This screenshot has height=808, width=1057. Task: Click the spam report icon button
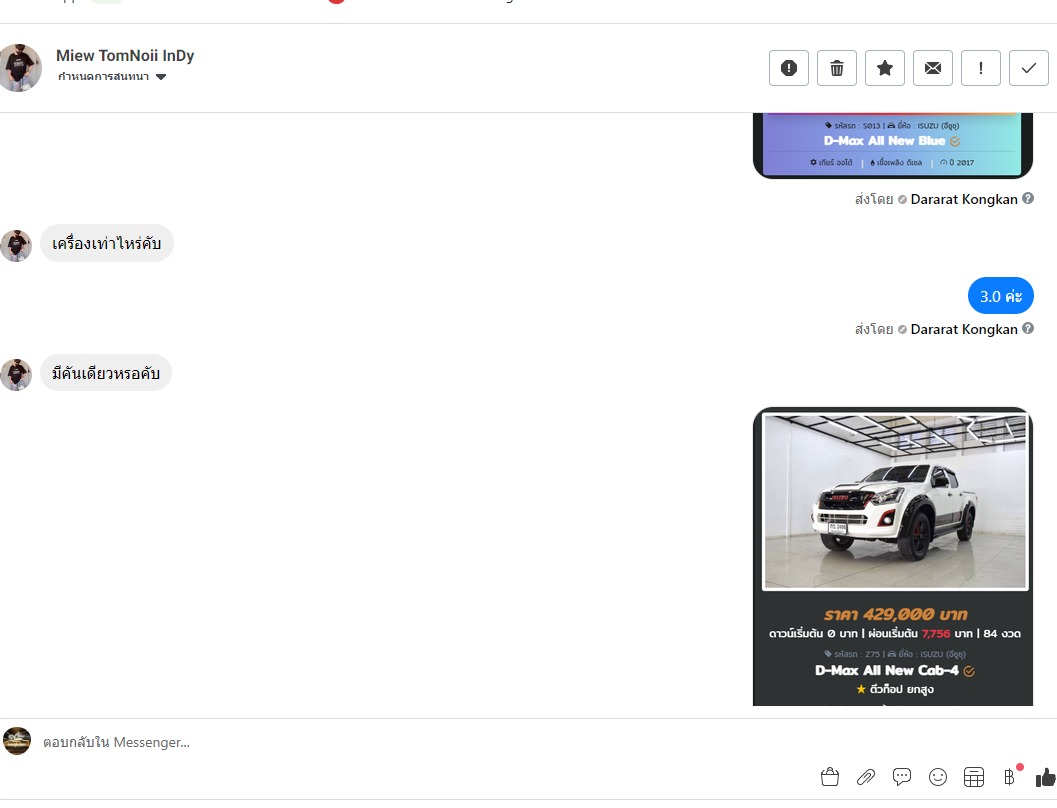pyautogui.click(x=789, y=68)
